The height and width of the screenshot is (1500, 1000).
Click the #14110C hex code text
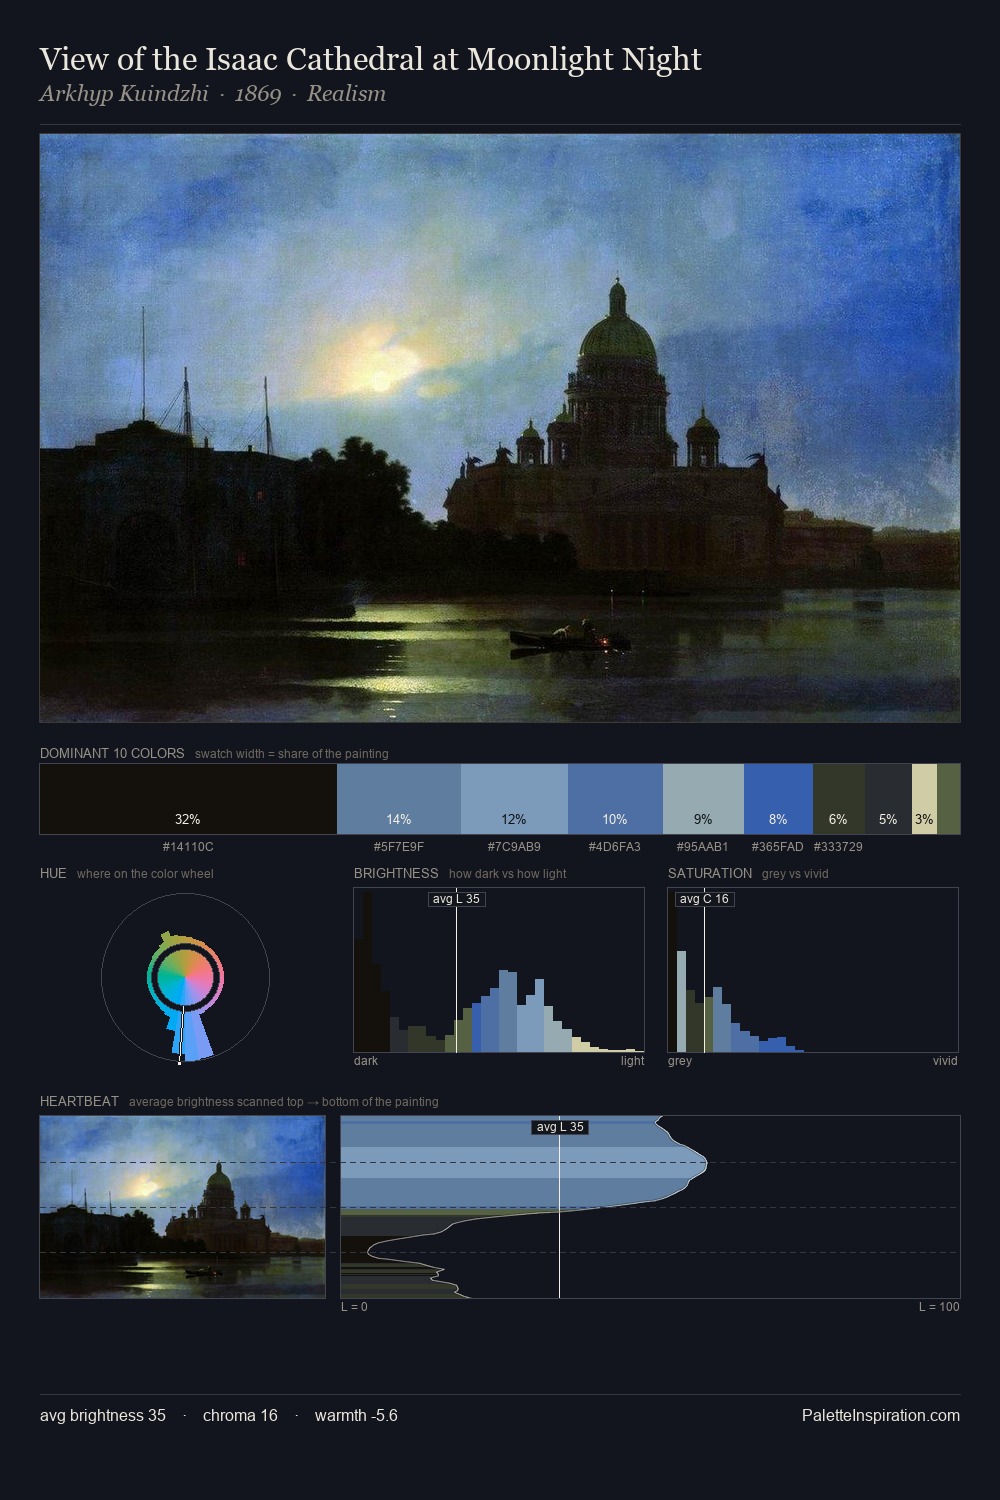(188, 847)
